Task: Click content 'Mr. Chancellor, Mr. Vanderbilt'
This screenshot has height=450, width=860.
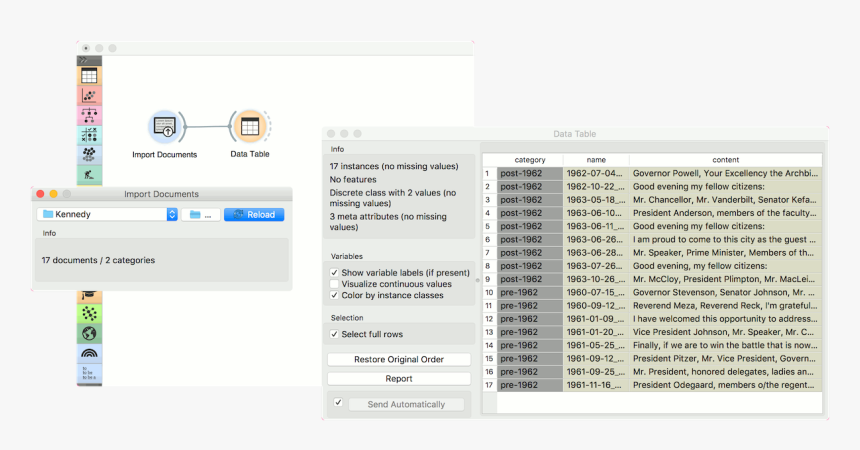Action: point(726,200)
